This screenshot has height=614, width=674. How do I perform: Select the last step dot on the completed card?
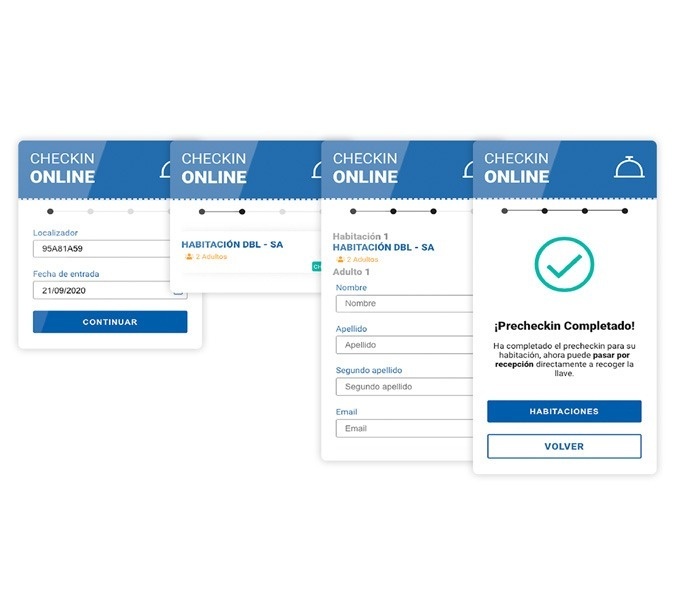click(625, 211)
